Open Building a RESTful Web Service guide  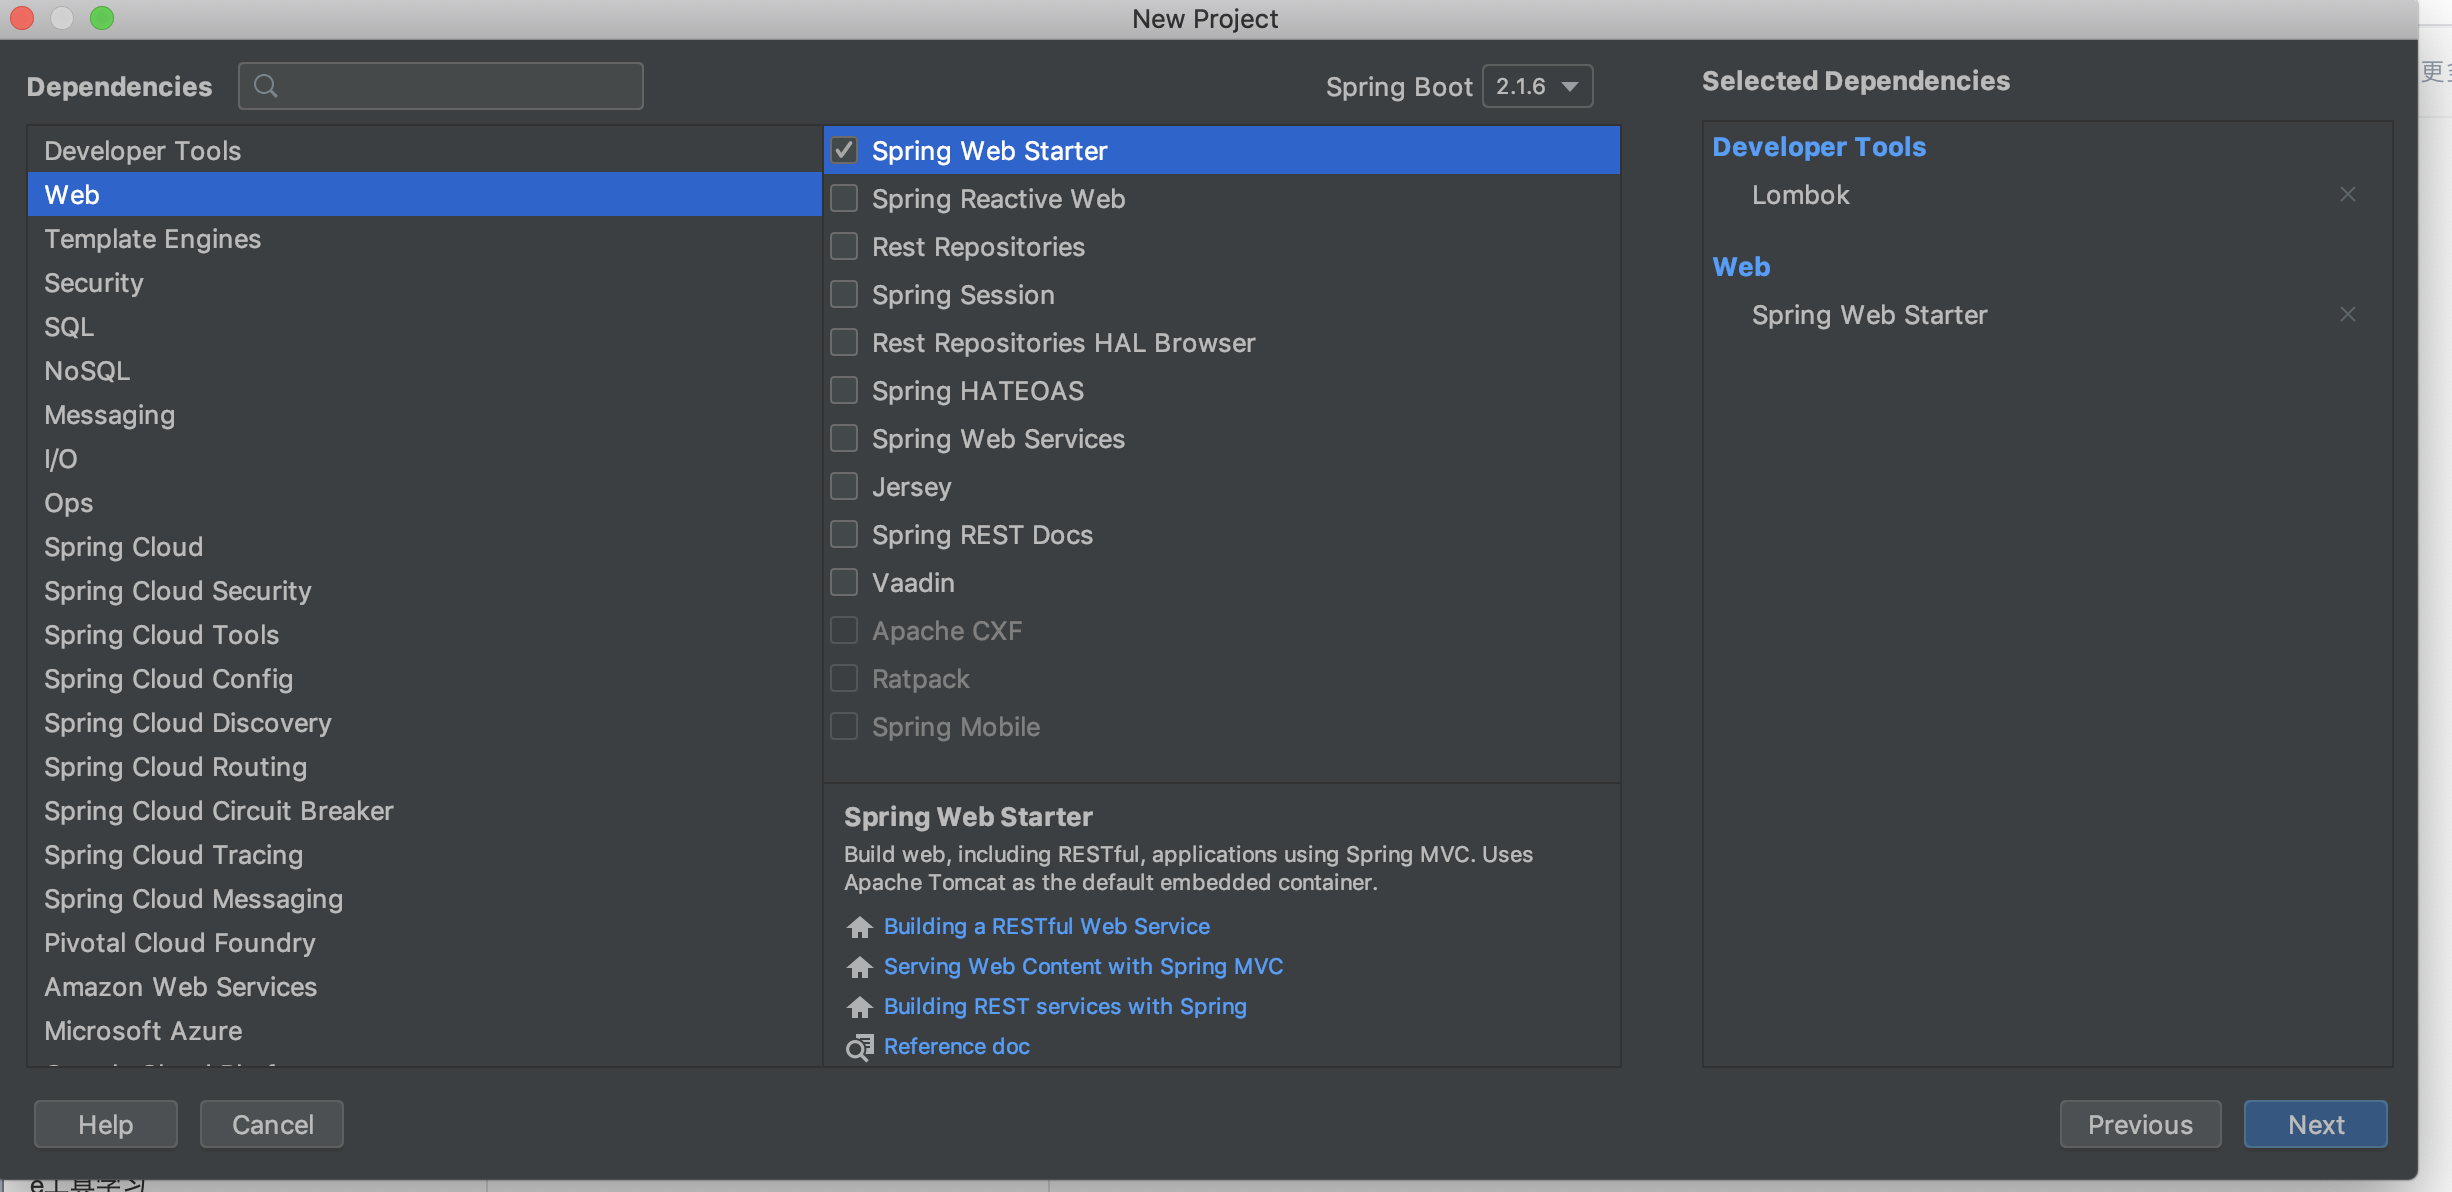[x=1046, y=926]
